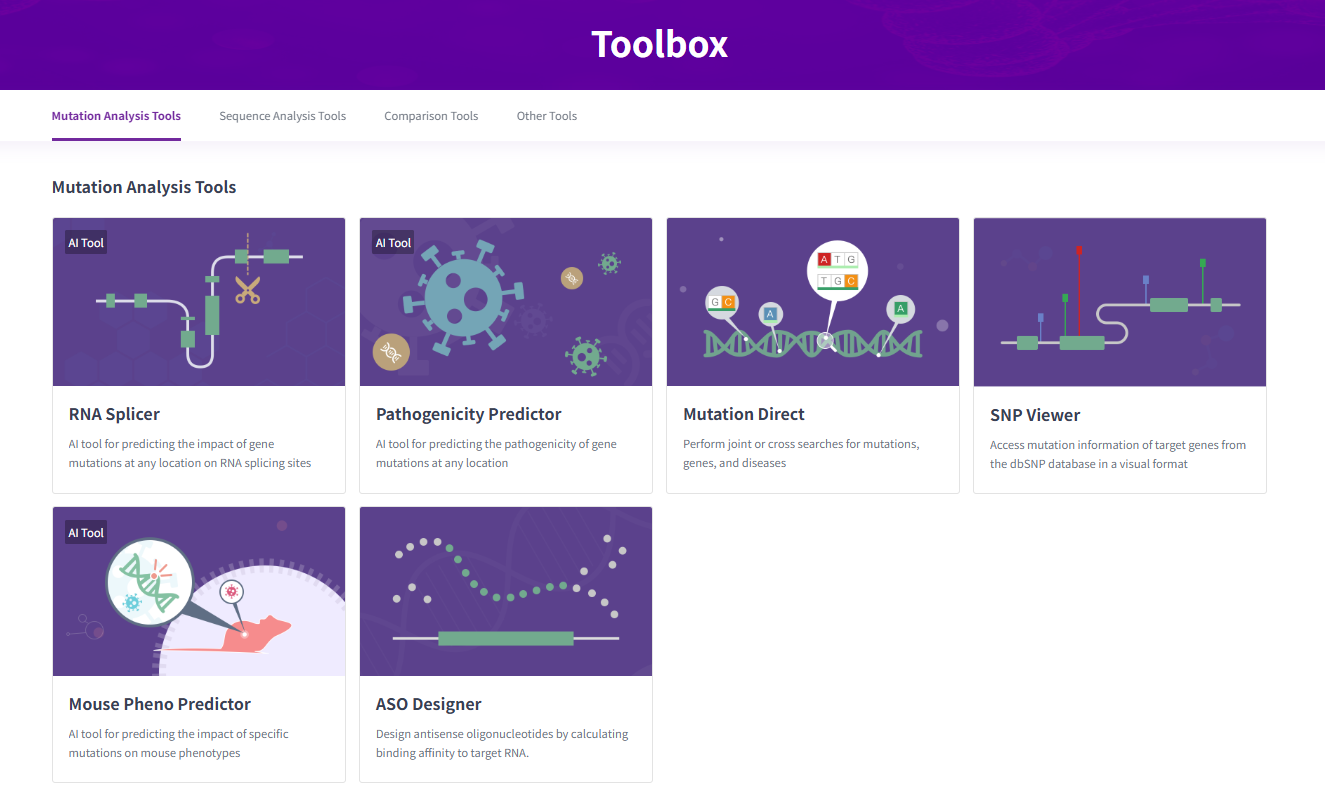Screen dimensions: 1325x805
Task: Click the Mutation Analysis Tools tab
Action: [x=116, y=115]
